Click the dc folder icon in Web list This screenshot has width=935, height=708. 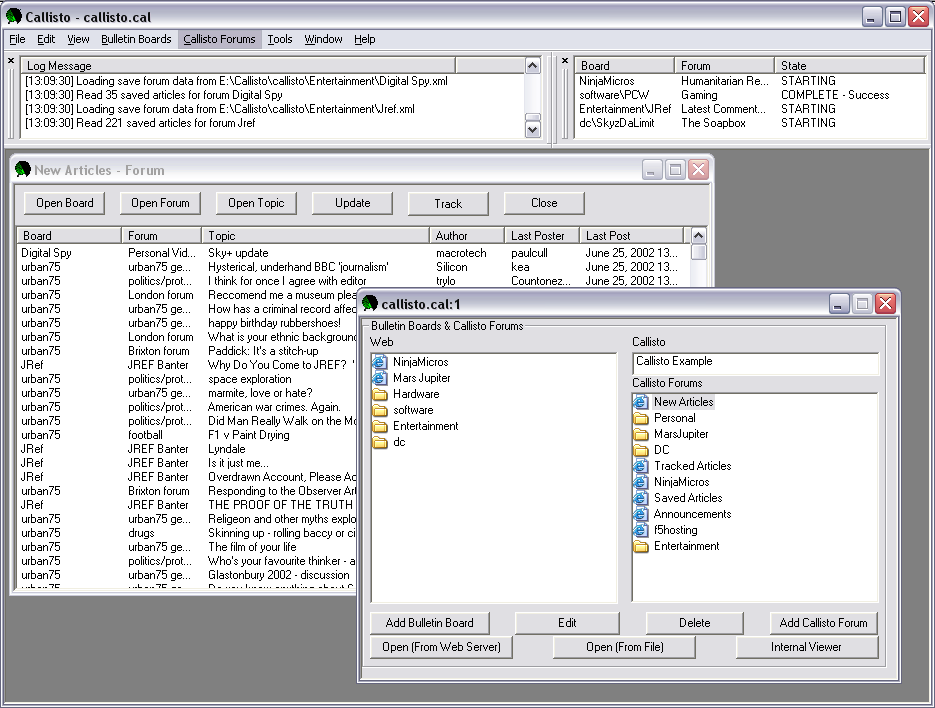[380, 443]
